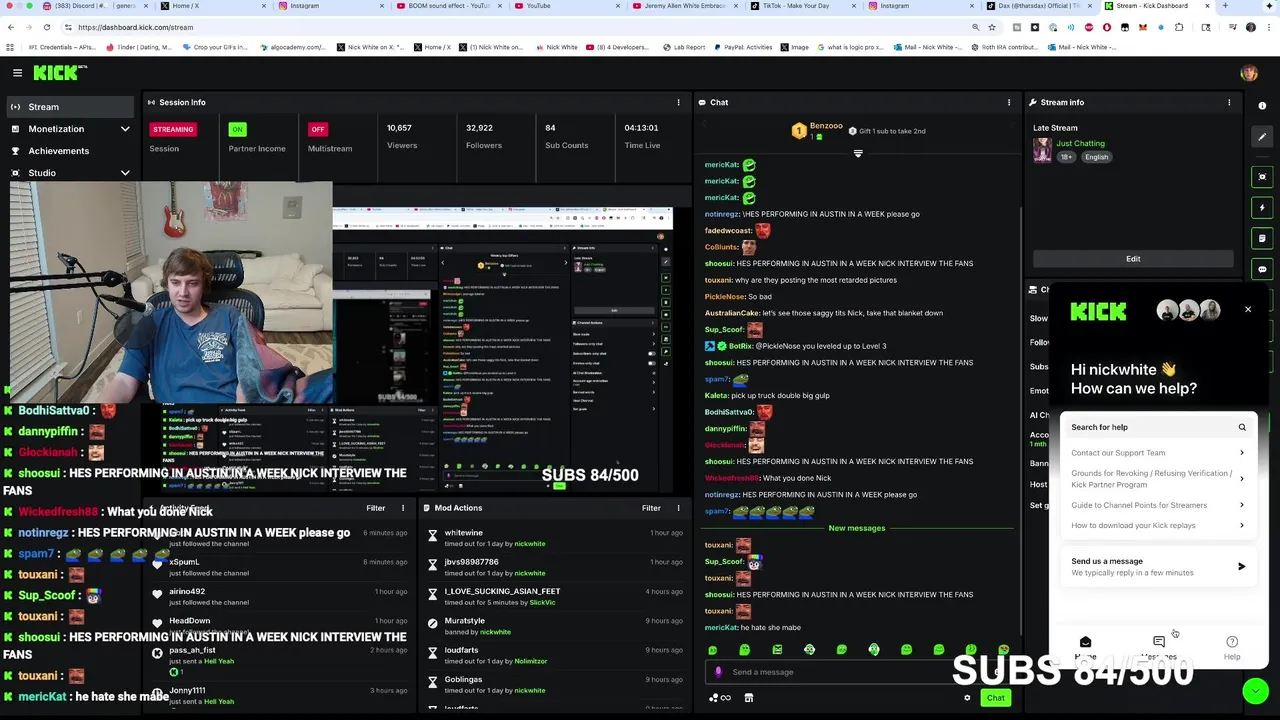Viewport: 1280px width, 720px height.
Task: Click New messages divider to jump to latest
Action: [857, 528]
